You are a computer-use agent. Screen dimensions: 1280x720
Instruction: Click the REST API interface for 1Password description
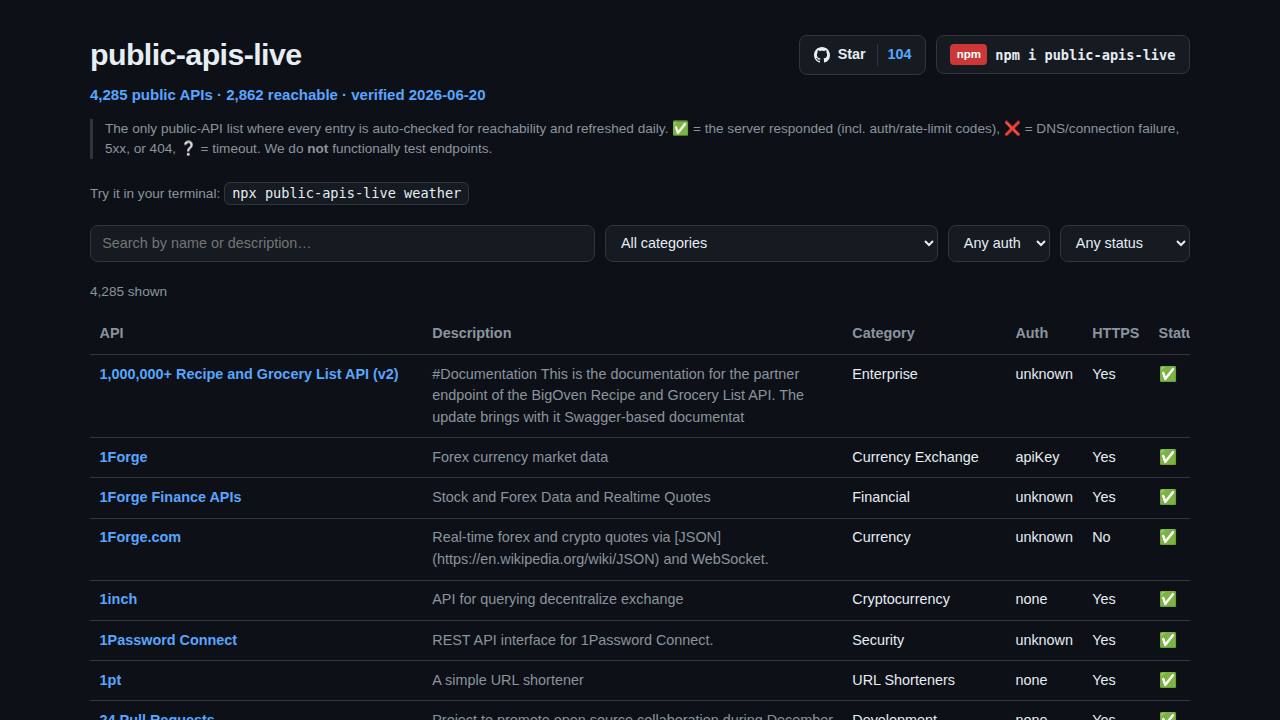(572, 640)
